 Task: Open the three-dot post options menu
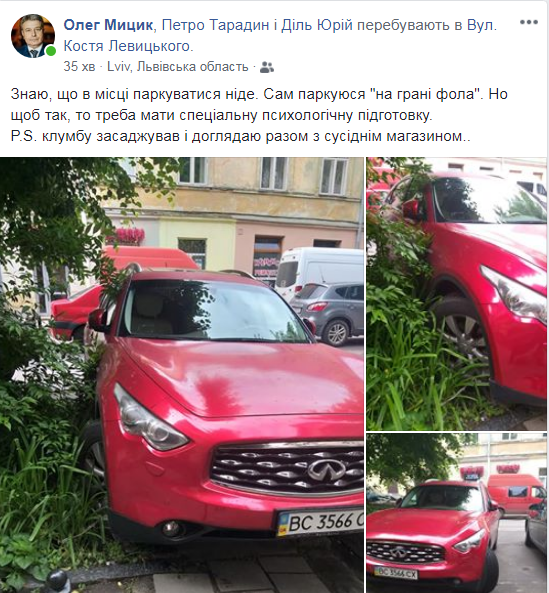pyautogui.click(x=529, y=22)
